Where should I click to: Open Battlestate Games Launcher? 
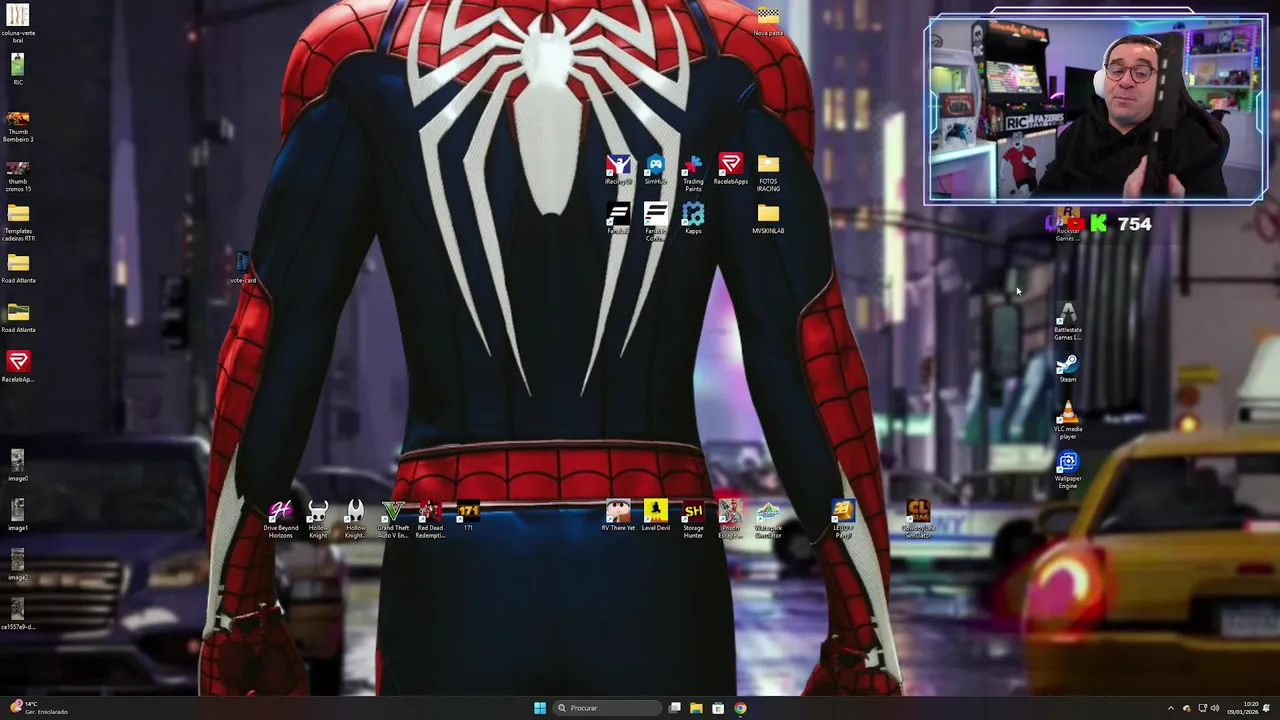pos(1068,322)
